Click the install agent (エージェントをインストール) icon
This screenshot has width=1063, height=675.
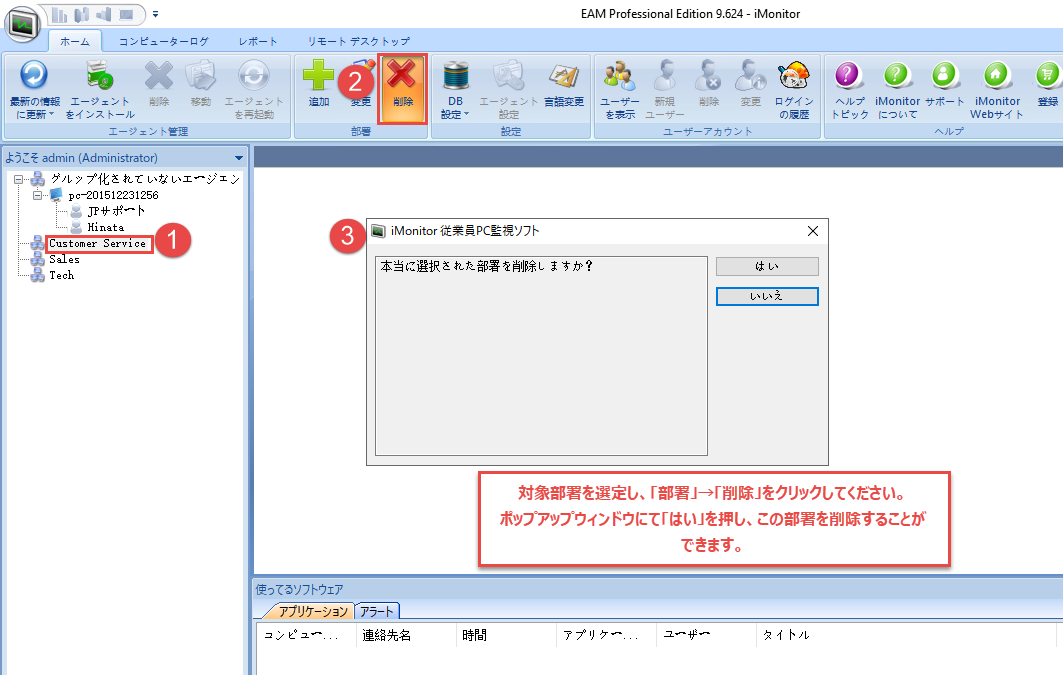[100, 76]
